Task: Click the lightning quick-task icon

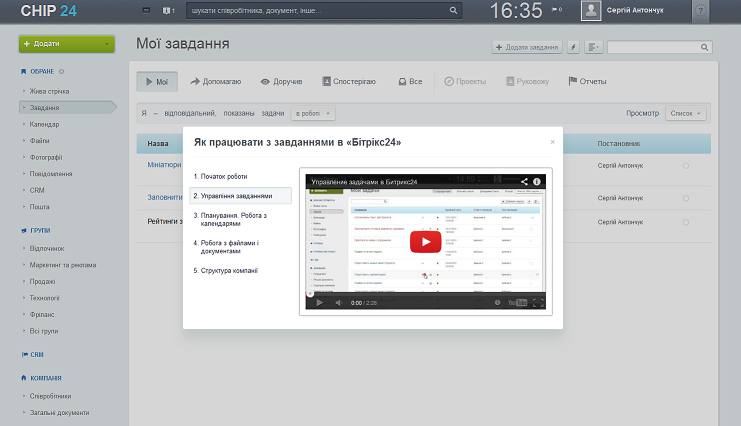Action: [x=573, y=47]
